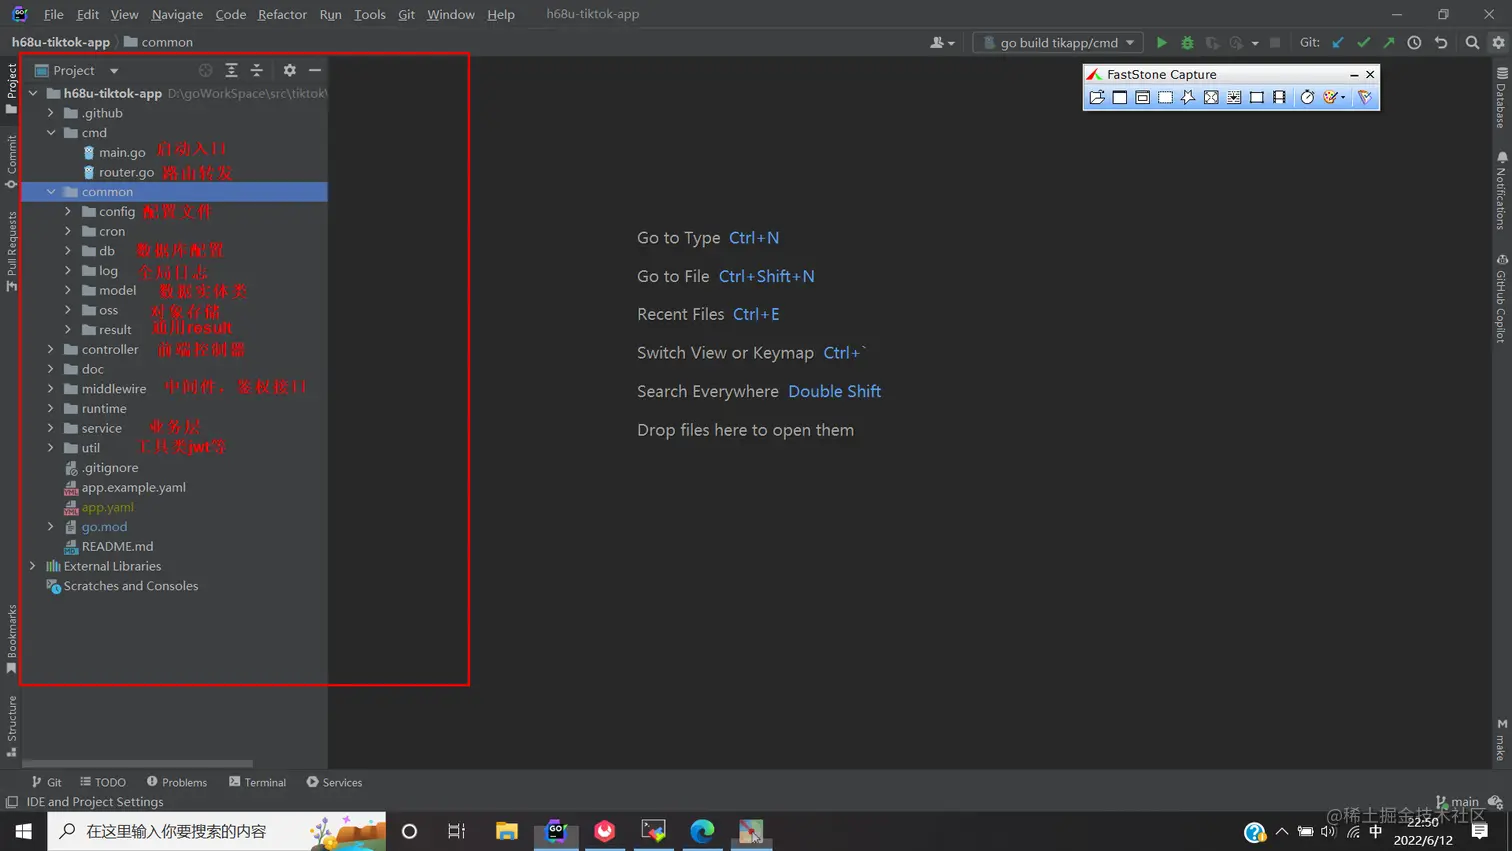Viewport: 1512px width, 851px height.
Task: Open the GitHub Copilot sidebar panel
Action: tap(1501, 298)
